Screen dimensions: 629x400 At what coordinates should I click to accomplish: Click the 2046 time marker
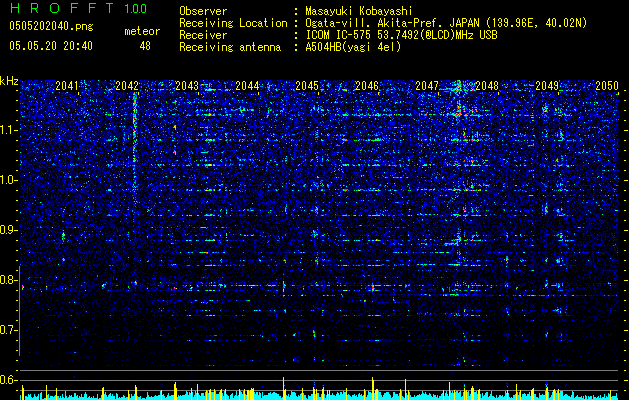pos(367,86)
